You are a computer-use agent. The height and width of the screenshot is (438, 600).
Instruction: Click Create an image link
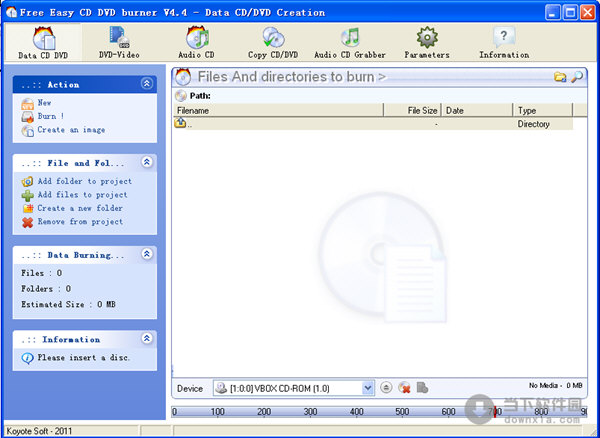[x=71, y=130]
